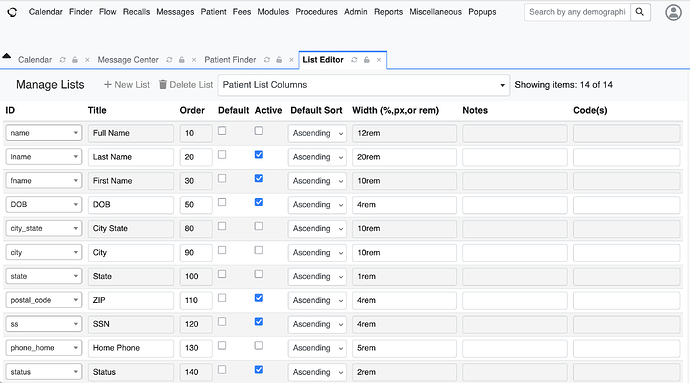Switch to the Patient Finder tab
The width and height of the screenshot is (690, 383).
click(x=230, y=60)
